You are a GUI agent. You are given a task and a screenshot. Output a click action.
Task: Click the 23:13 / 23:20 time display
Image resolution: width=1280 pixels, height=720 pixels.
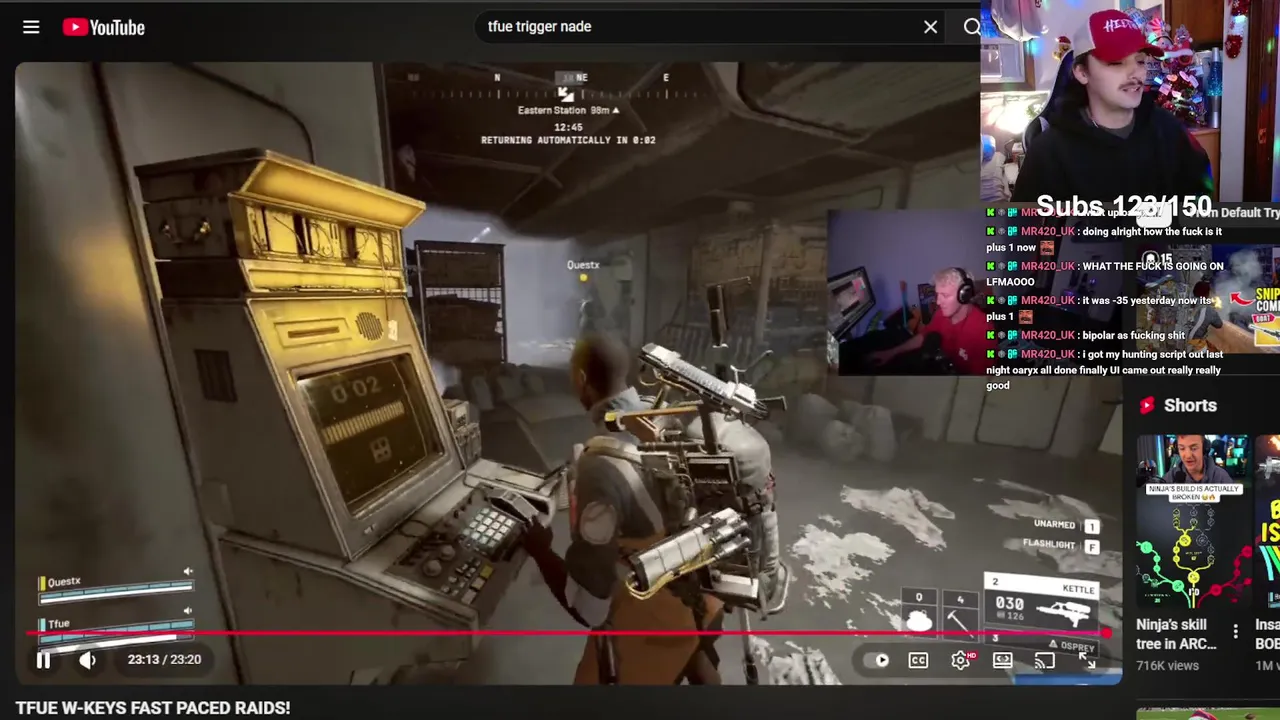164,660
